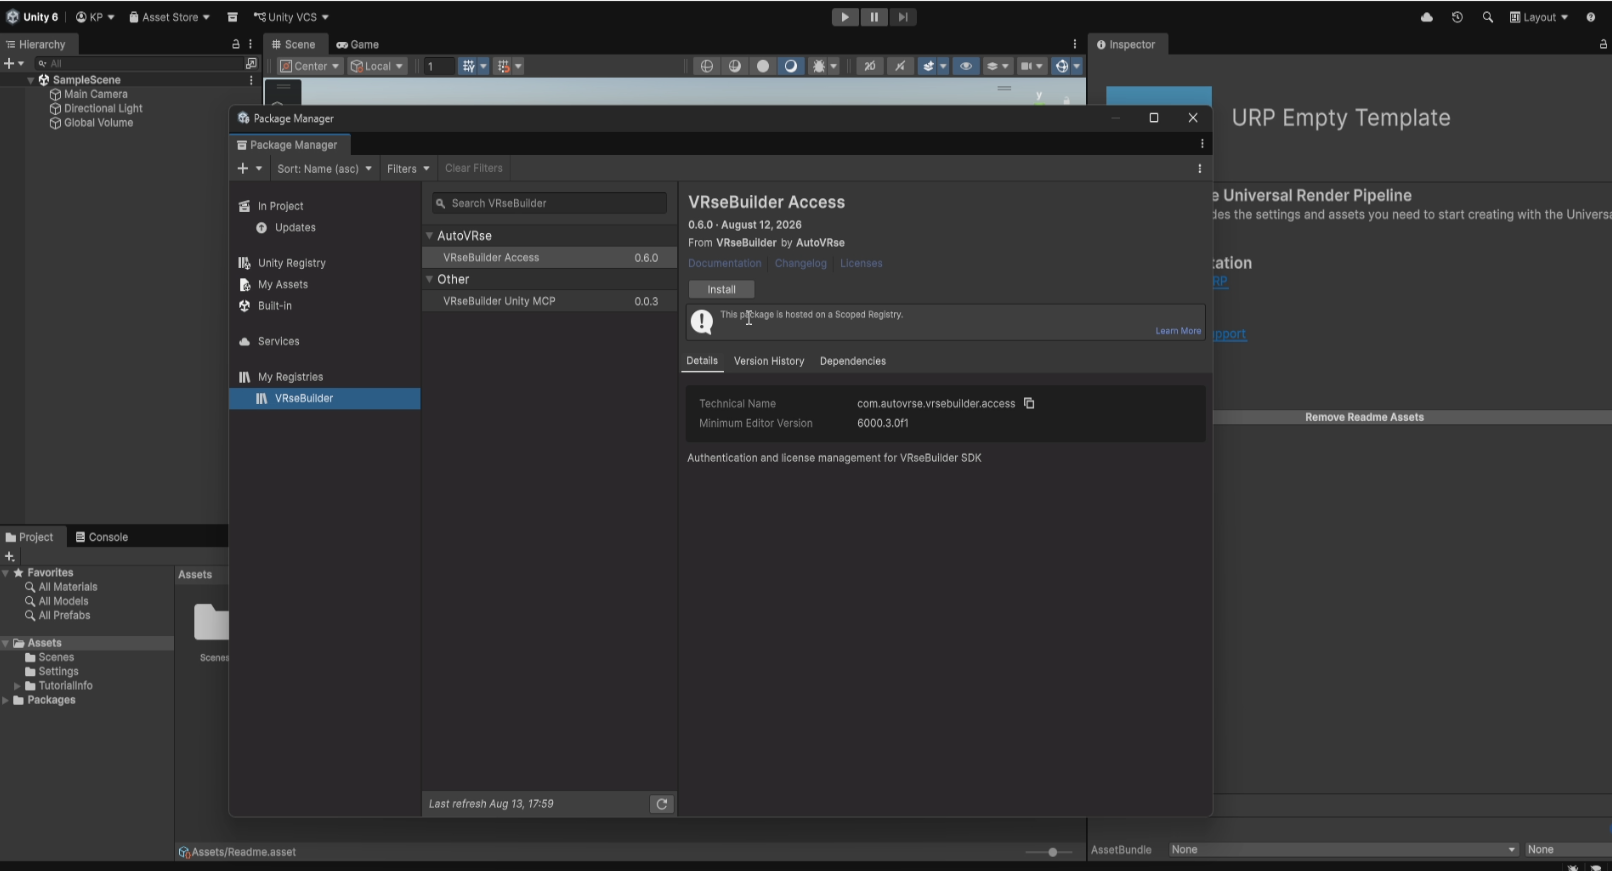Switch to the Console tab
The image size is (1612, 871).
102,537
